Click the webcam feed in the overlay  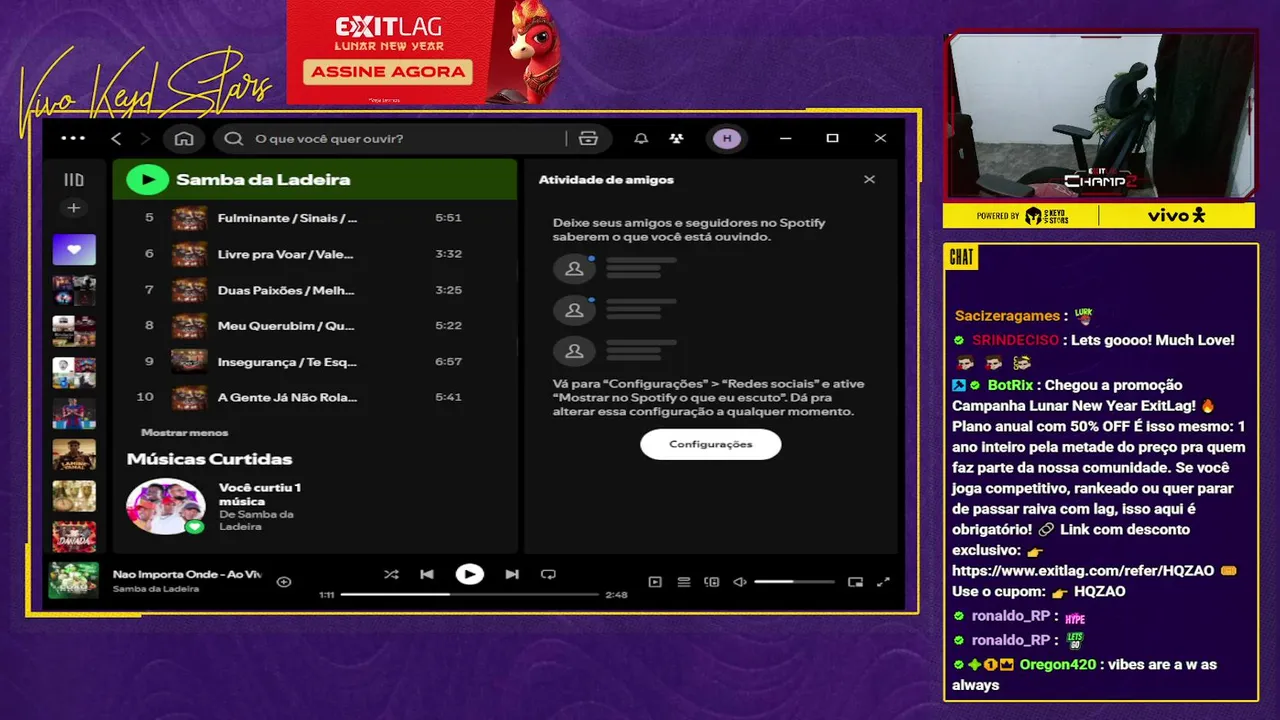click(x=1101, y=116)
